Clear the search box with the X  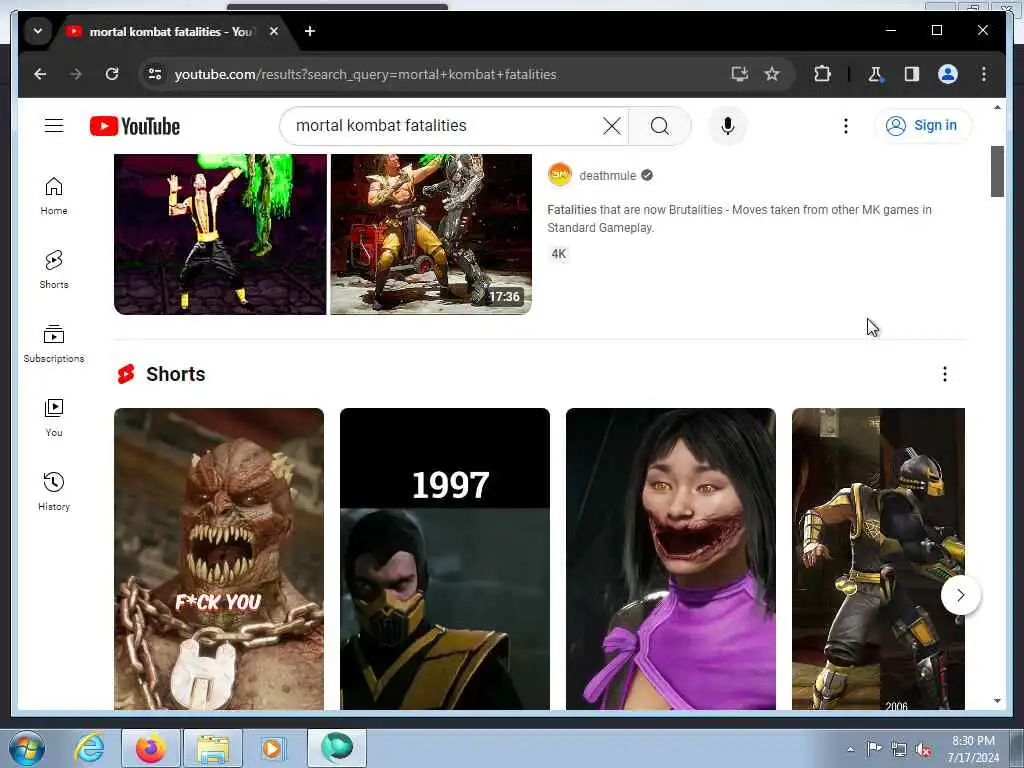pyautogui.click(x=612, y=125)
